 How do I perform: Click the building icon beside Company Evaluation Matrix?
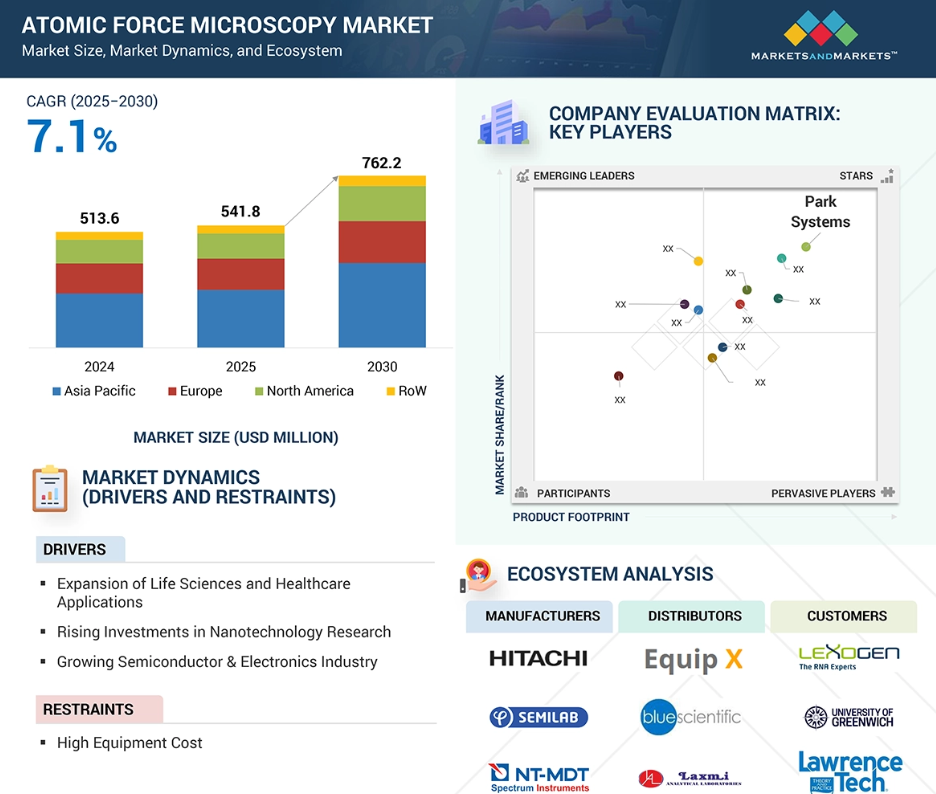point(503,122)
